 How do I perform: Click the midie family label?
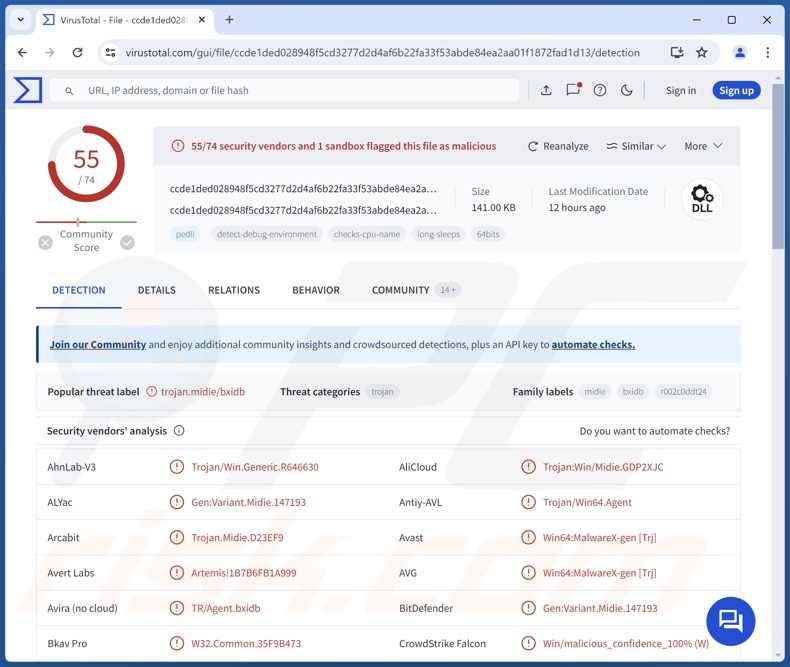pos(595,391)
